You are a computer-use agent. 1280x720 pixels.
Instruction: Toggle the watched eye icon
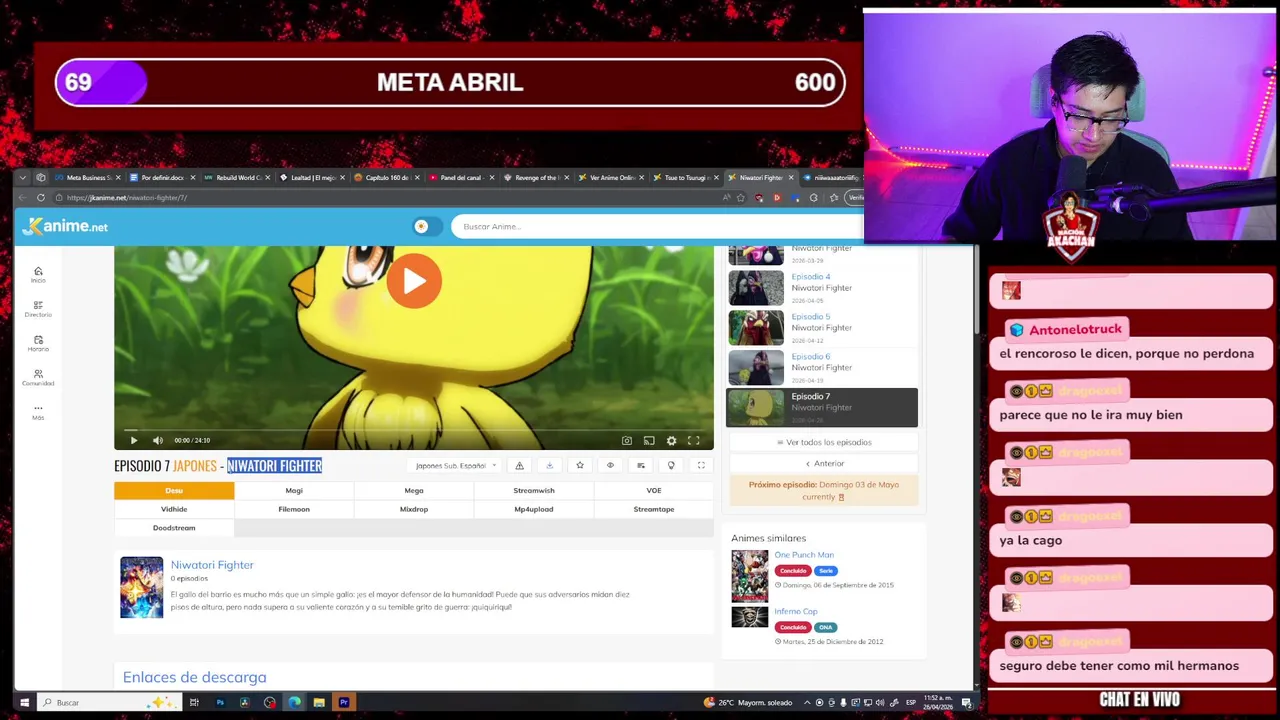[610, 465]
